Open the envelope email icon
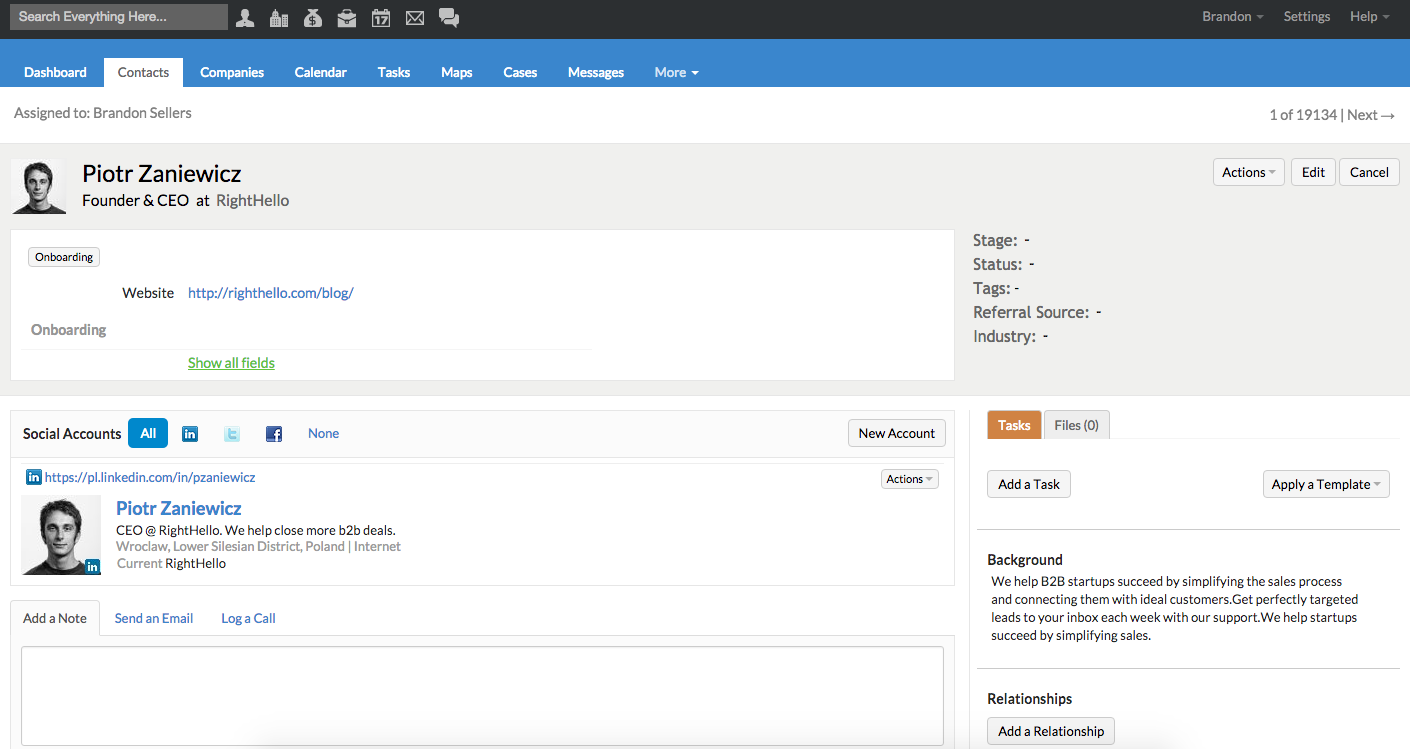 pos(415,17)
